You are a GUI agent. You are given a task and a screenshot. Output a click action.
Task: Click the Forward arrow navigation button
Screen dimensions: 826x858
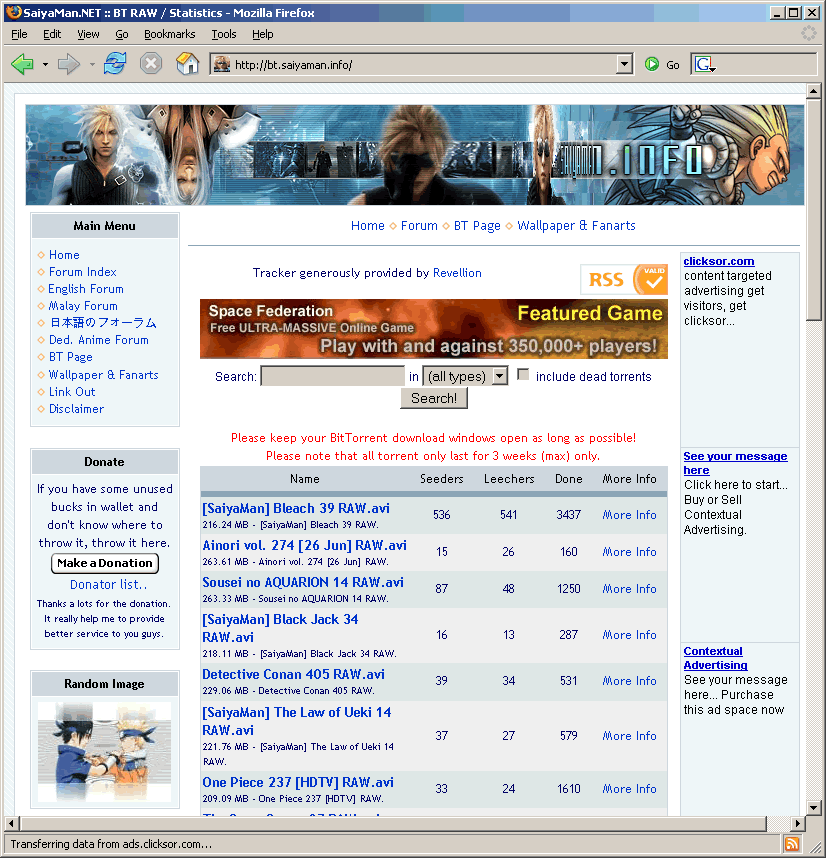[68, 64]
